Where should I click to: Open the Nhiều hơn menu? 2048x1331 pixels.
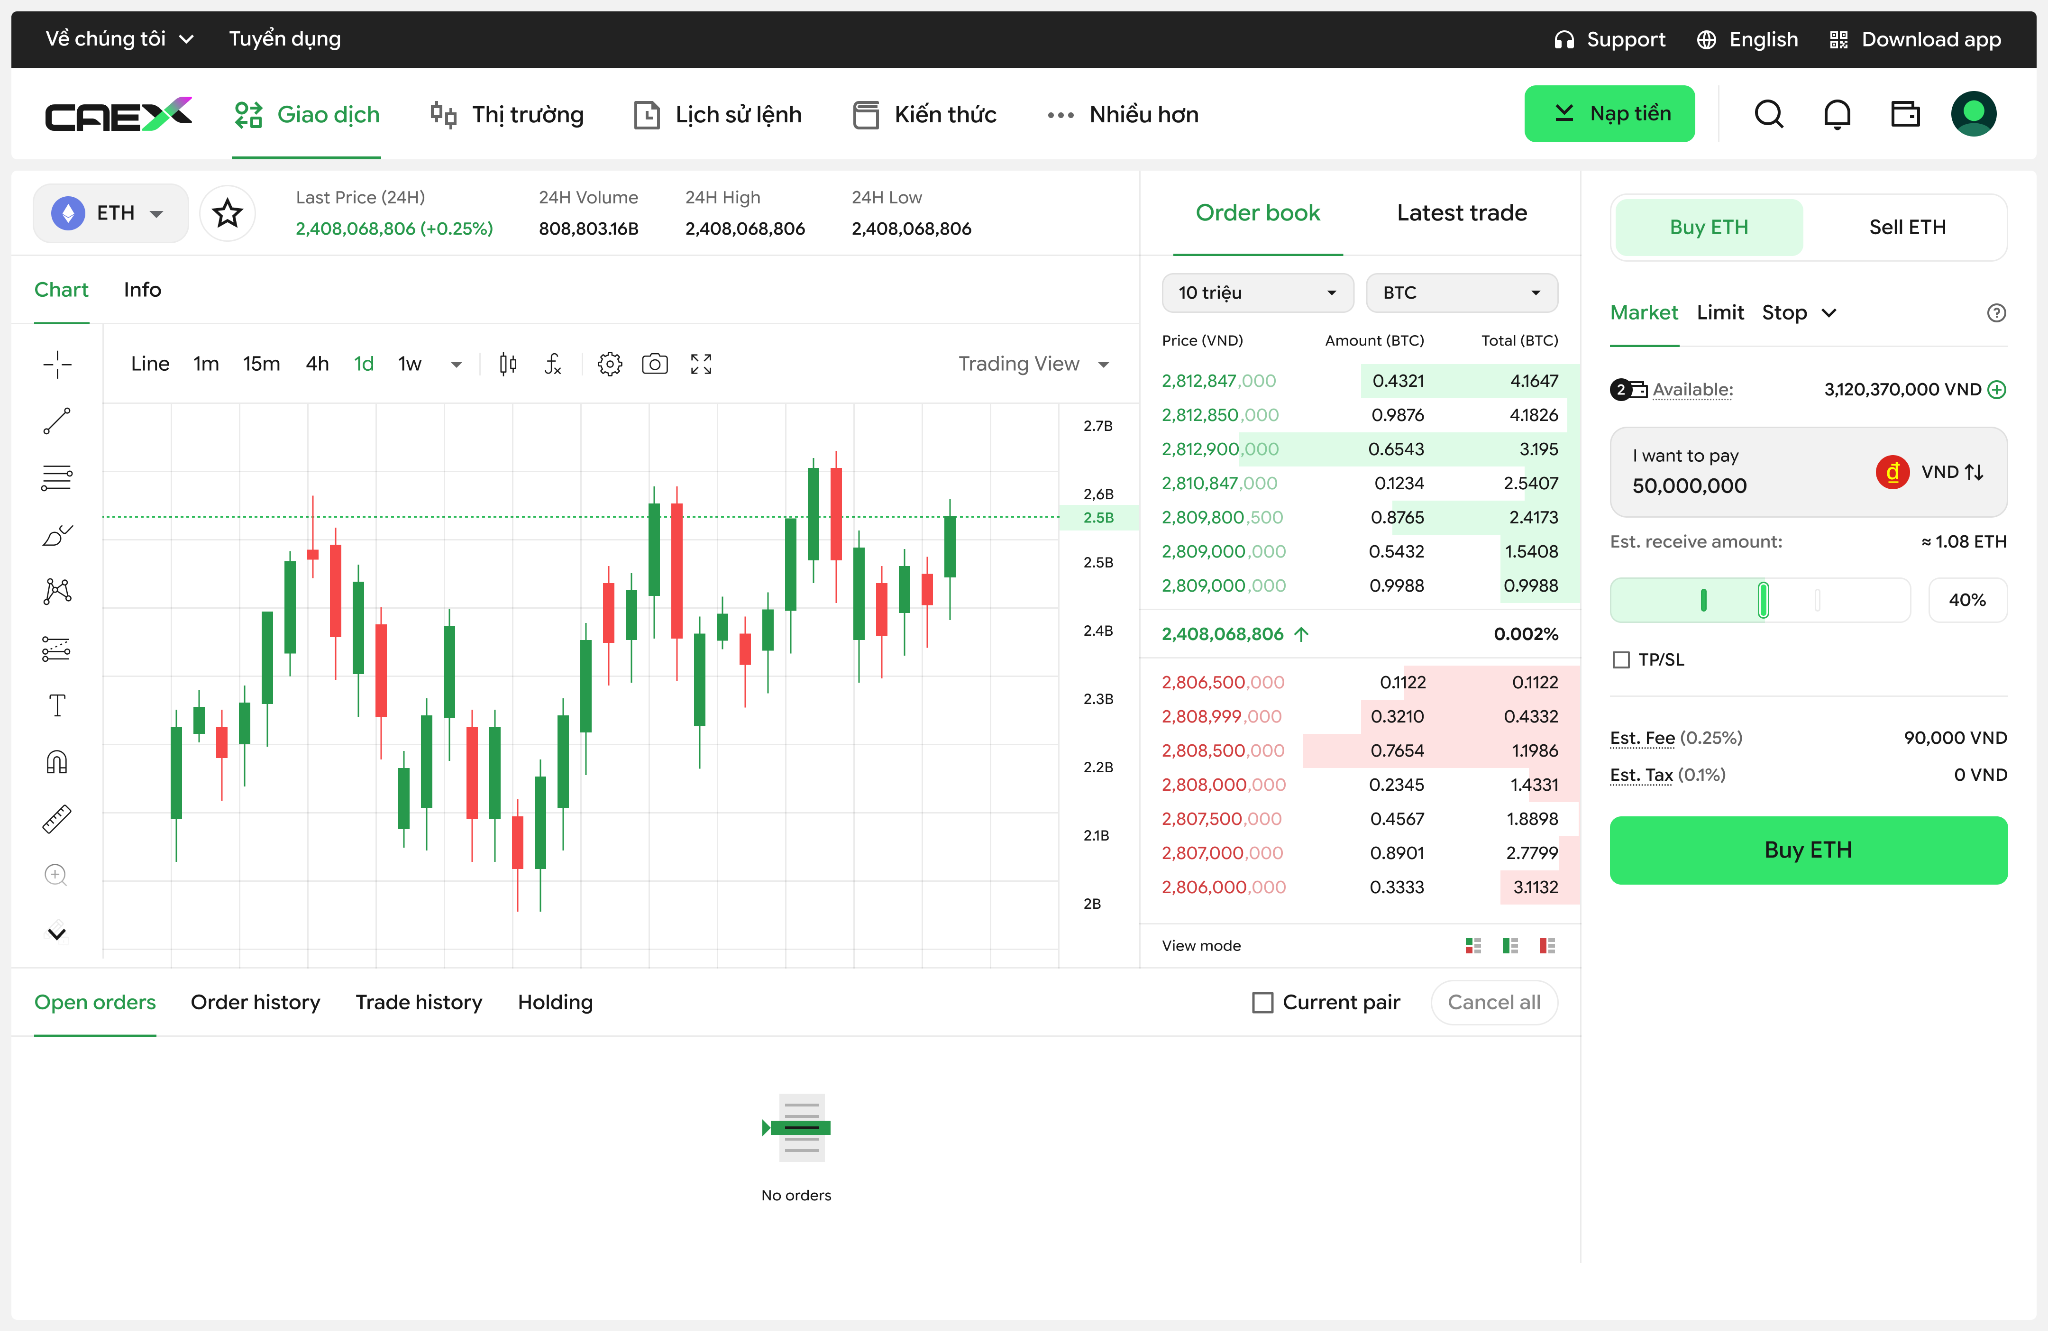tap(1122, 115)
